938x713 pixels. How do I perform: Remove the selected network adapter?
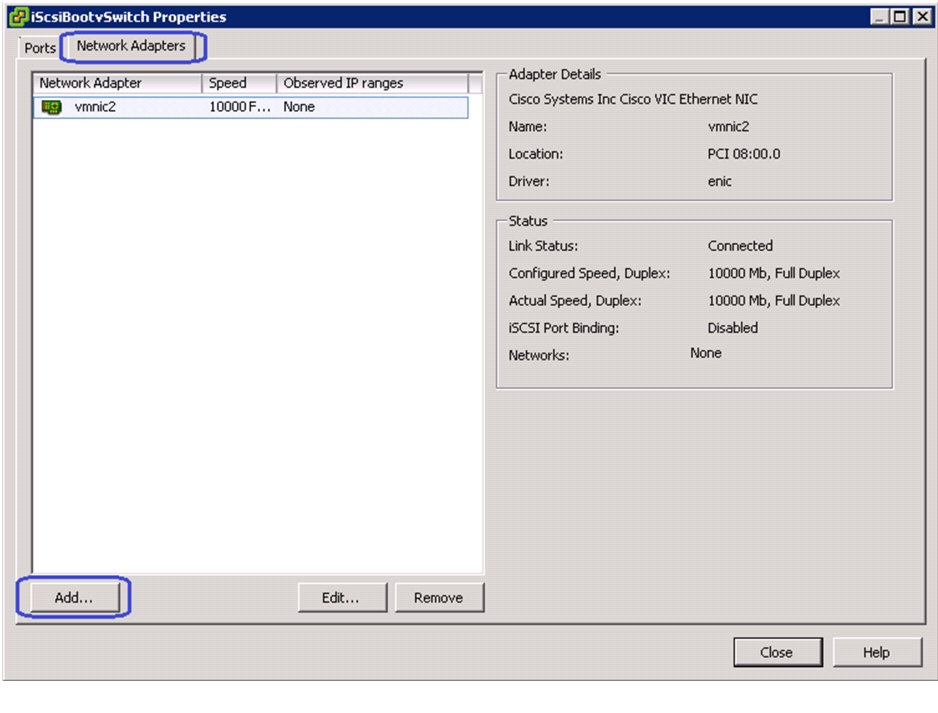pyautogui.click(x=439, y=598)
